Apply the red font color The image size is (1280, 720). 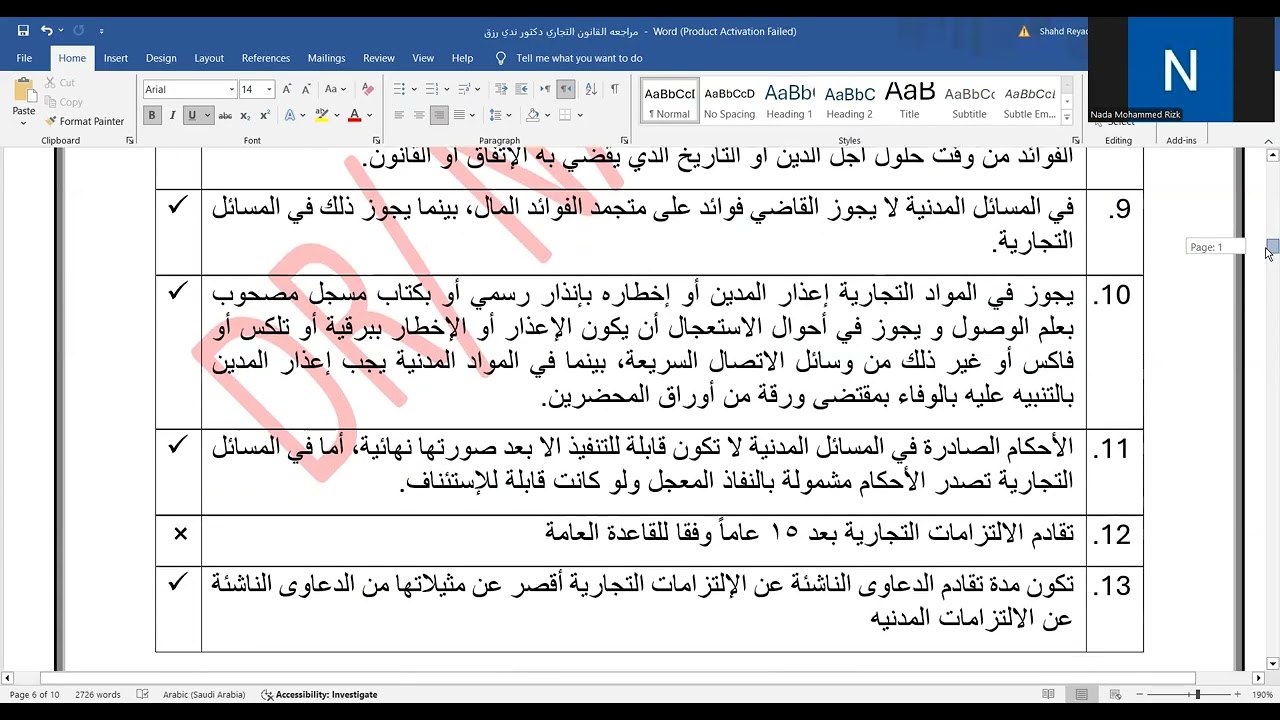(353, 115)
